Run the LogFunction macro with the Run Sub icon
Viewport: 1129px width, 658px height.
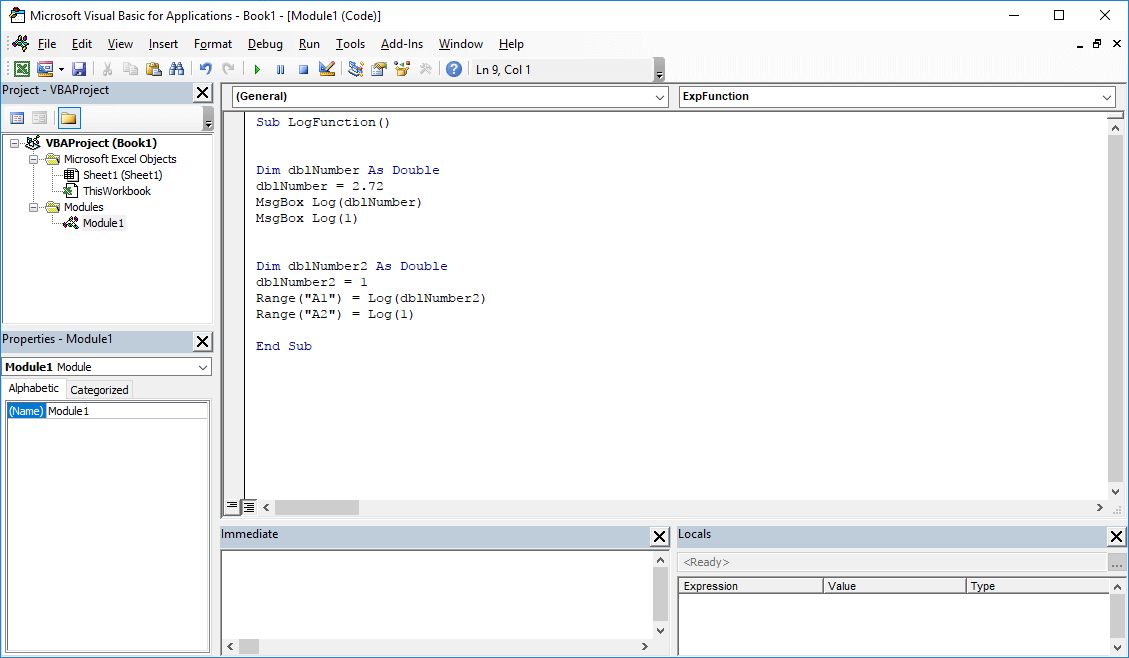(257, 68)
